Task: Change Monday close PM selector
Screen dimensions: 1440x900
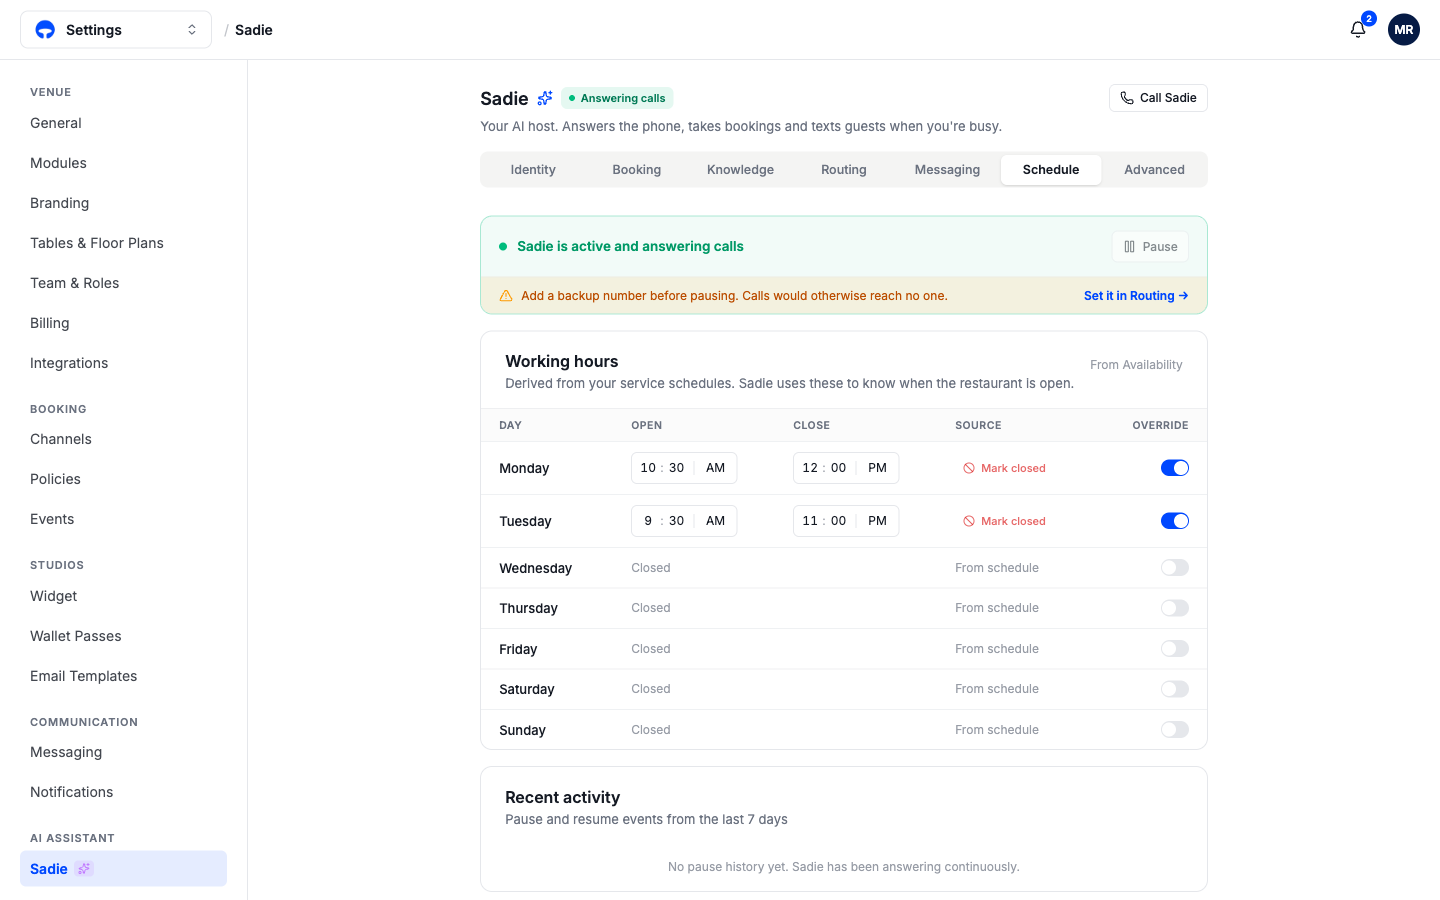Action: [x=878, y=468]
